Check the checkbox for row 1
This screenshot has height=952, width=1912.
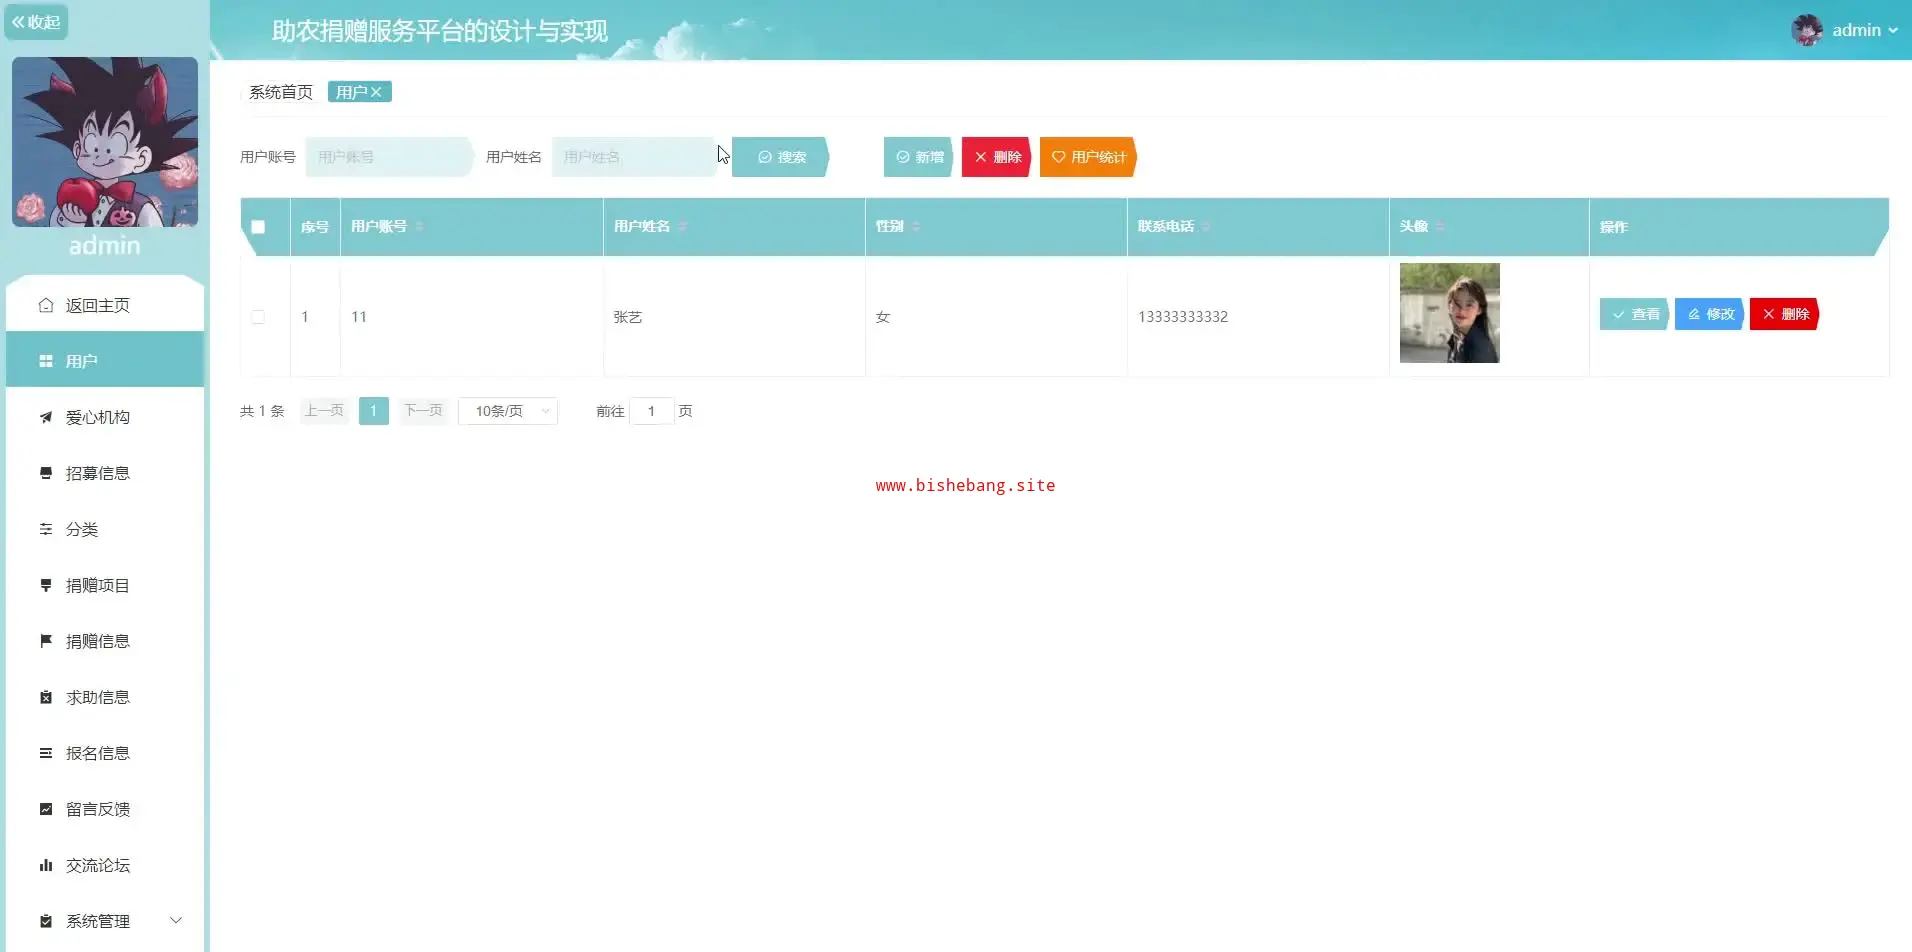[x=258, y=317]
